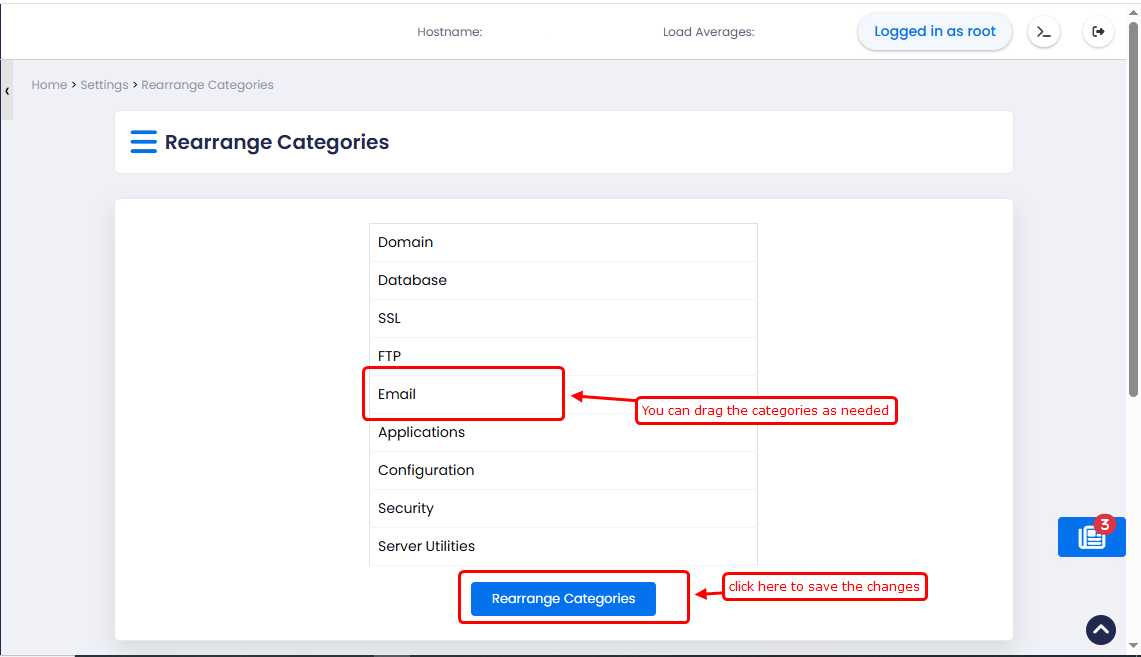This screenshot has width=1141, height=657.
Task: Click the vertical page scrollbar thumb
Action: pyautogui.click(x=1133, y=210)
